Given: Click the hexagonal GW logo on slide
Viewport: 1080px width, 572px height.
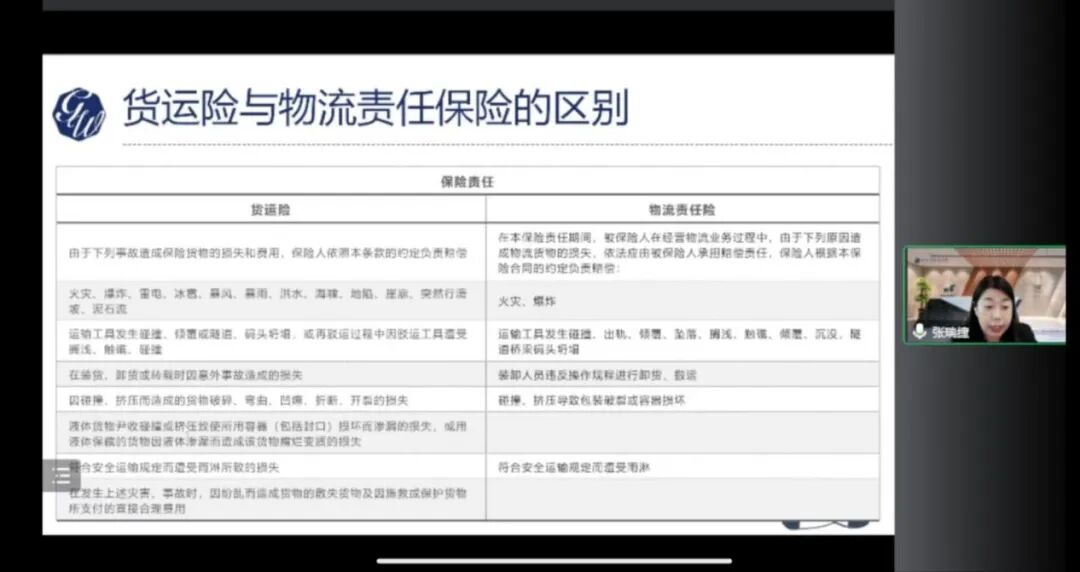Looking at the screenshot, I should 79,114.
